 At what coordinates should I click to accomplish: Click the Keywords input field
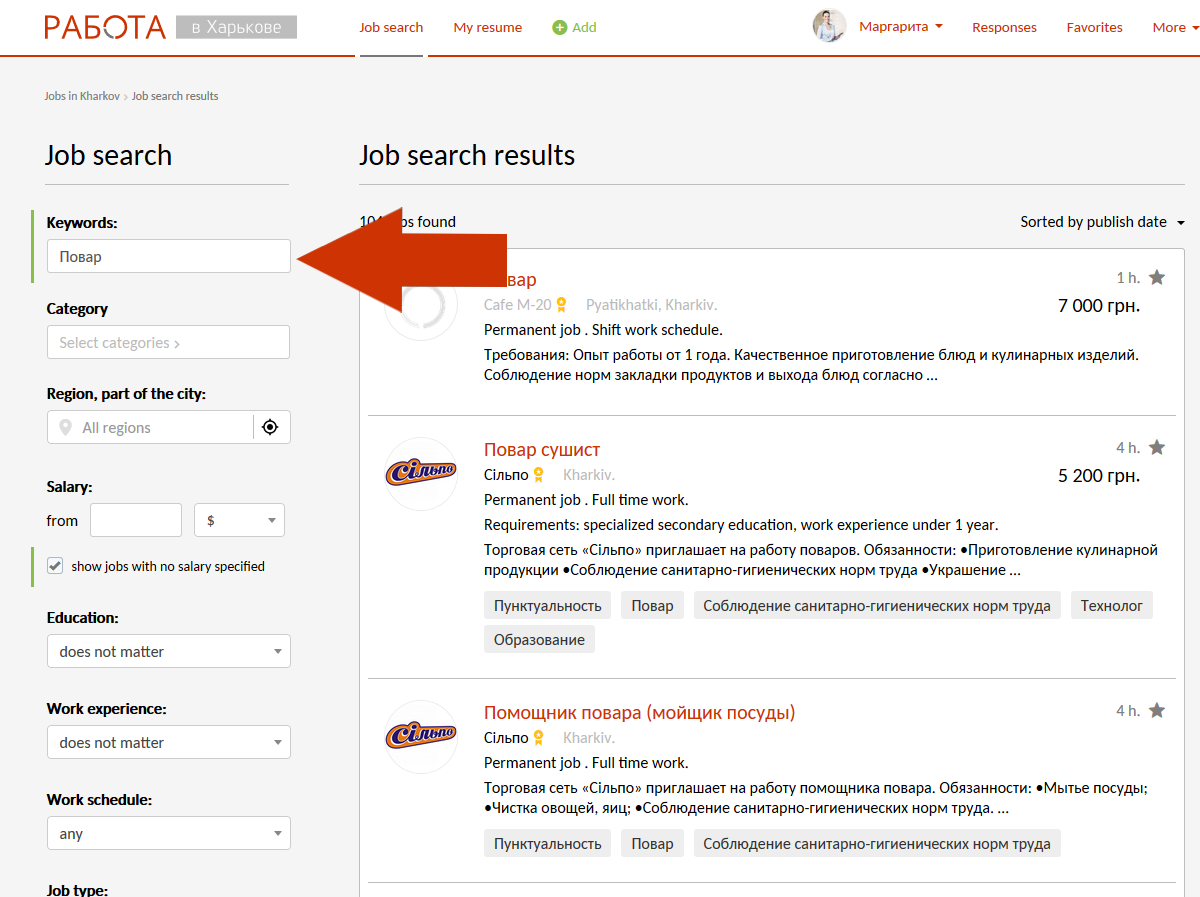(168, 256)
